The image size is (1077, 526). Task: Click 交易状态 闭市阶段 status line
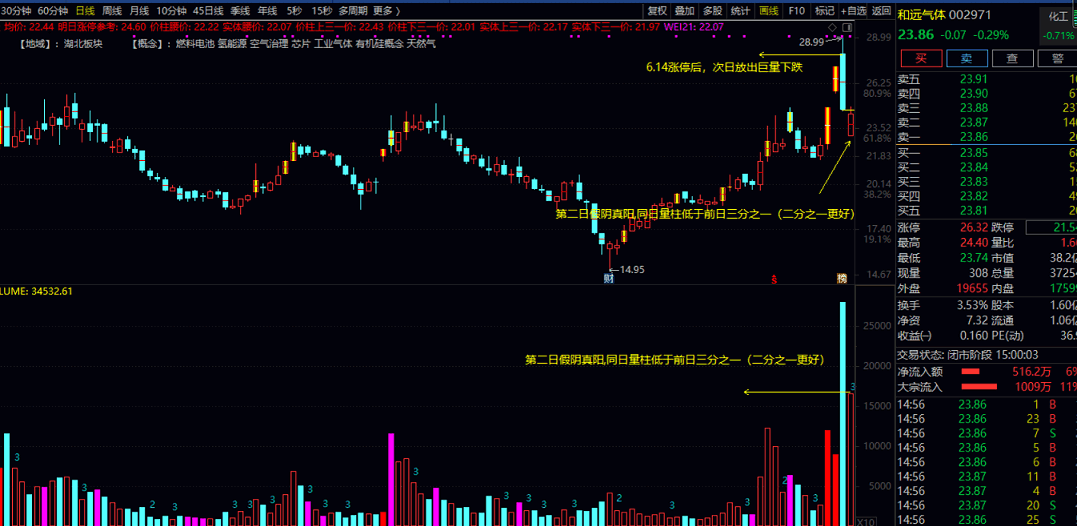[x=968, y=355]
